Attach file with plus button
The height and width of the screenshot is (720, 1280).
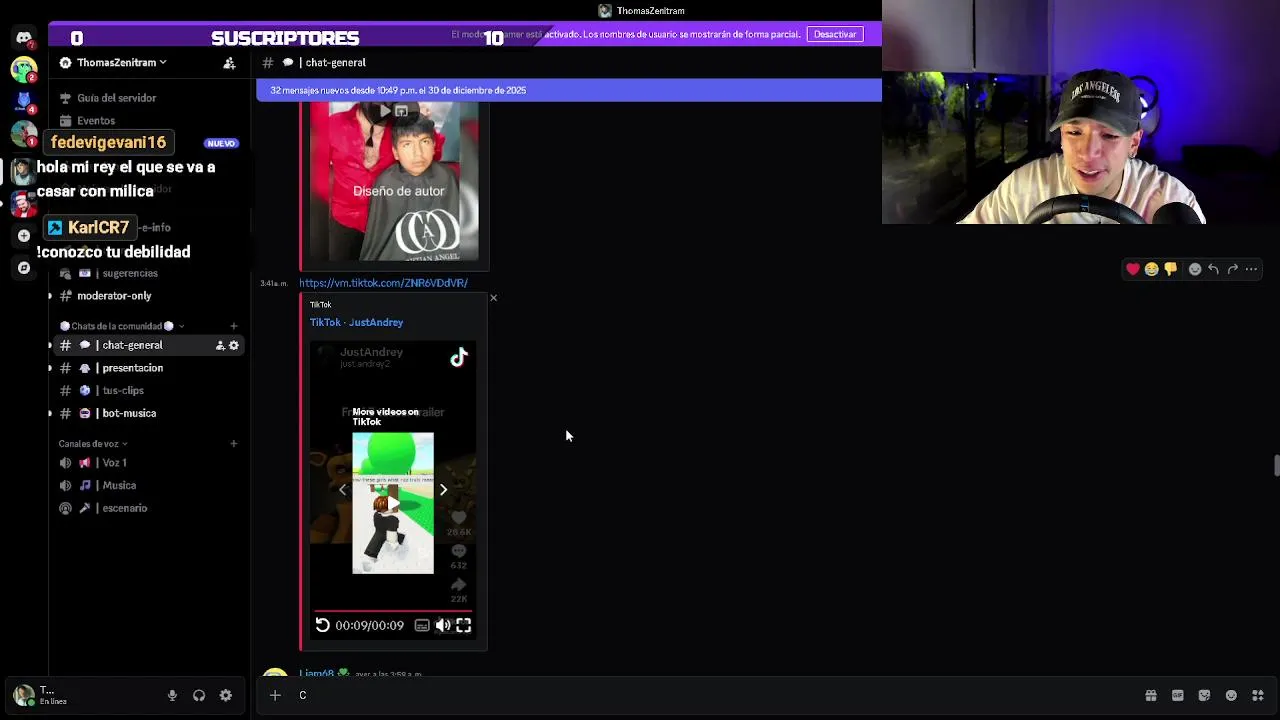pos(275,696)
